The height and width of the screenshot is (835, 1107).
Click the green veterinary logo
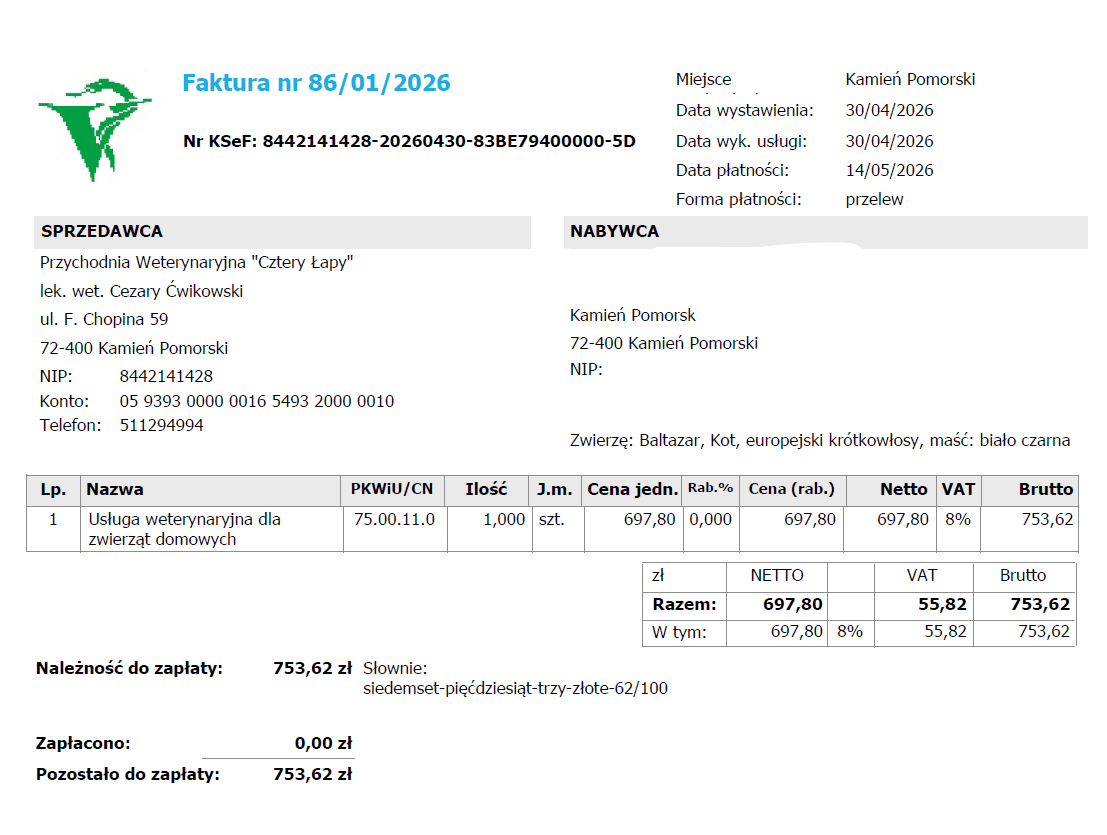95,130
